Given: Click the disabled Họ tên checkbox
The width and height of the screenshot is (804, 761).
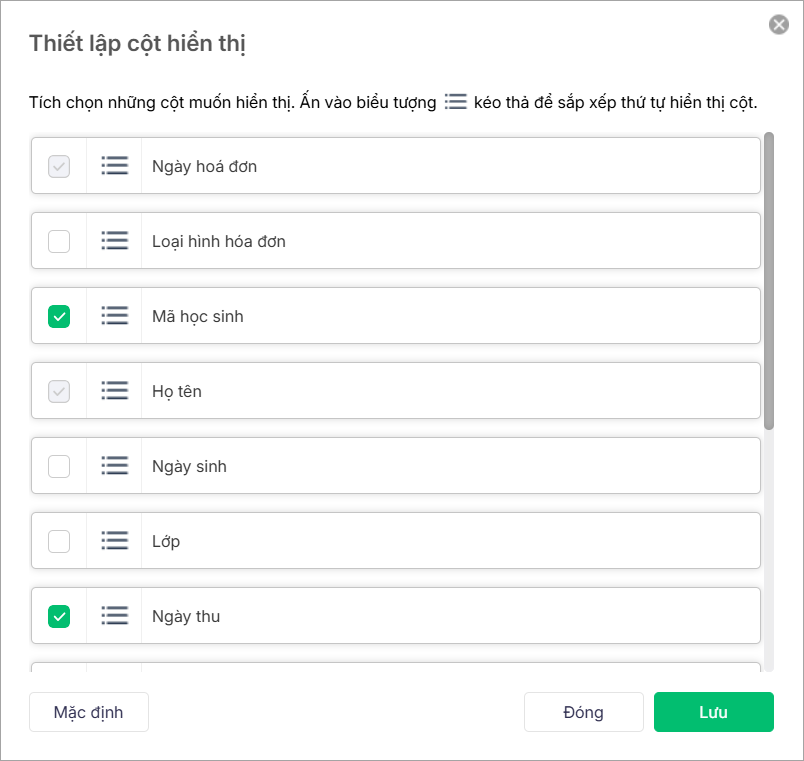Looking at the screenshot, I should pos(59,391).
